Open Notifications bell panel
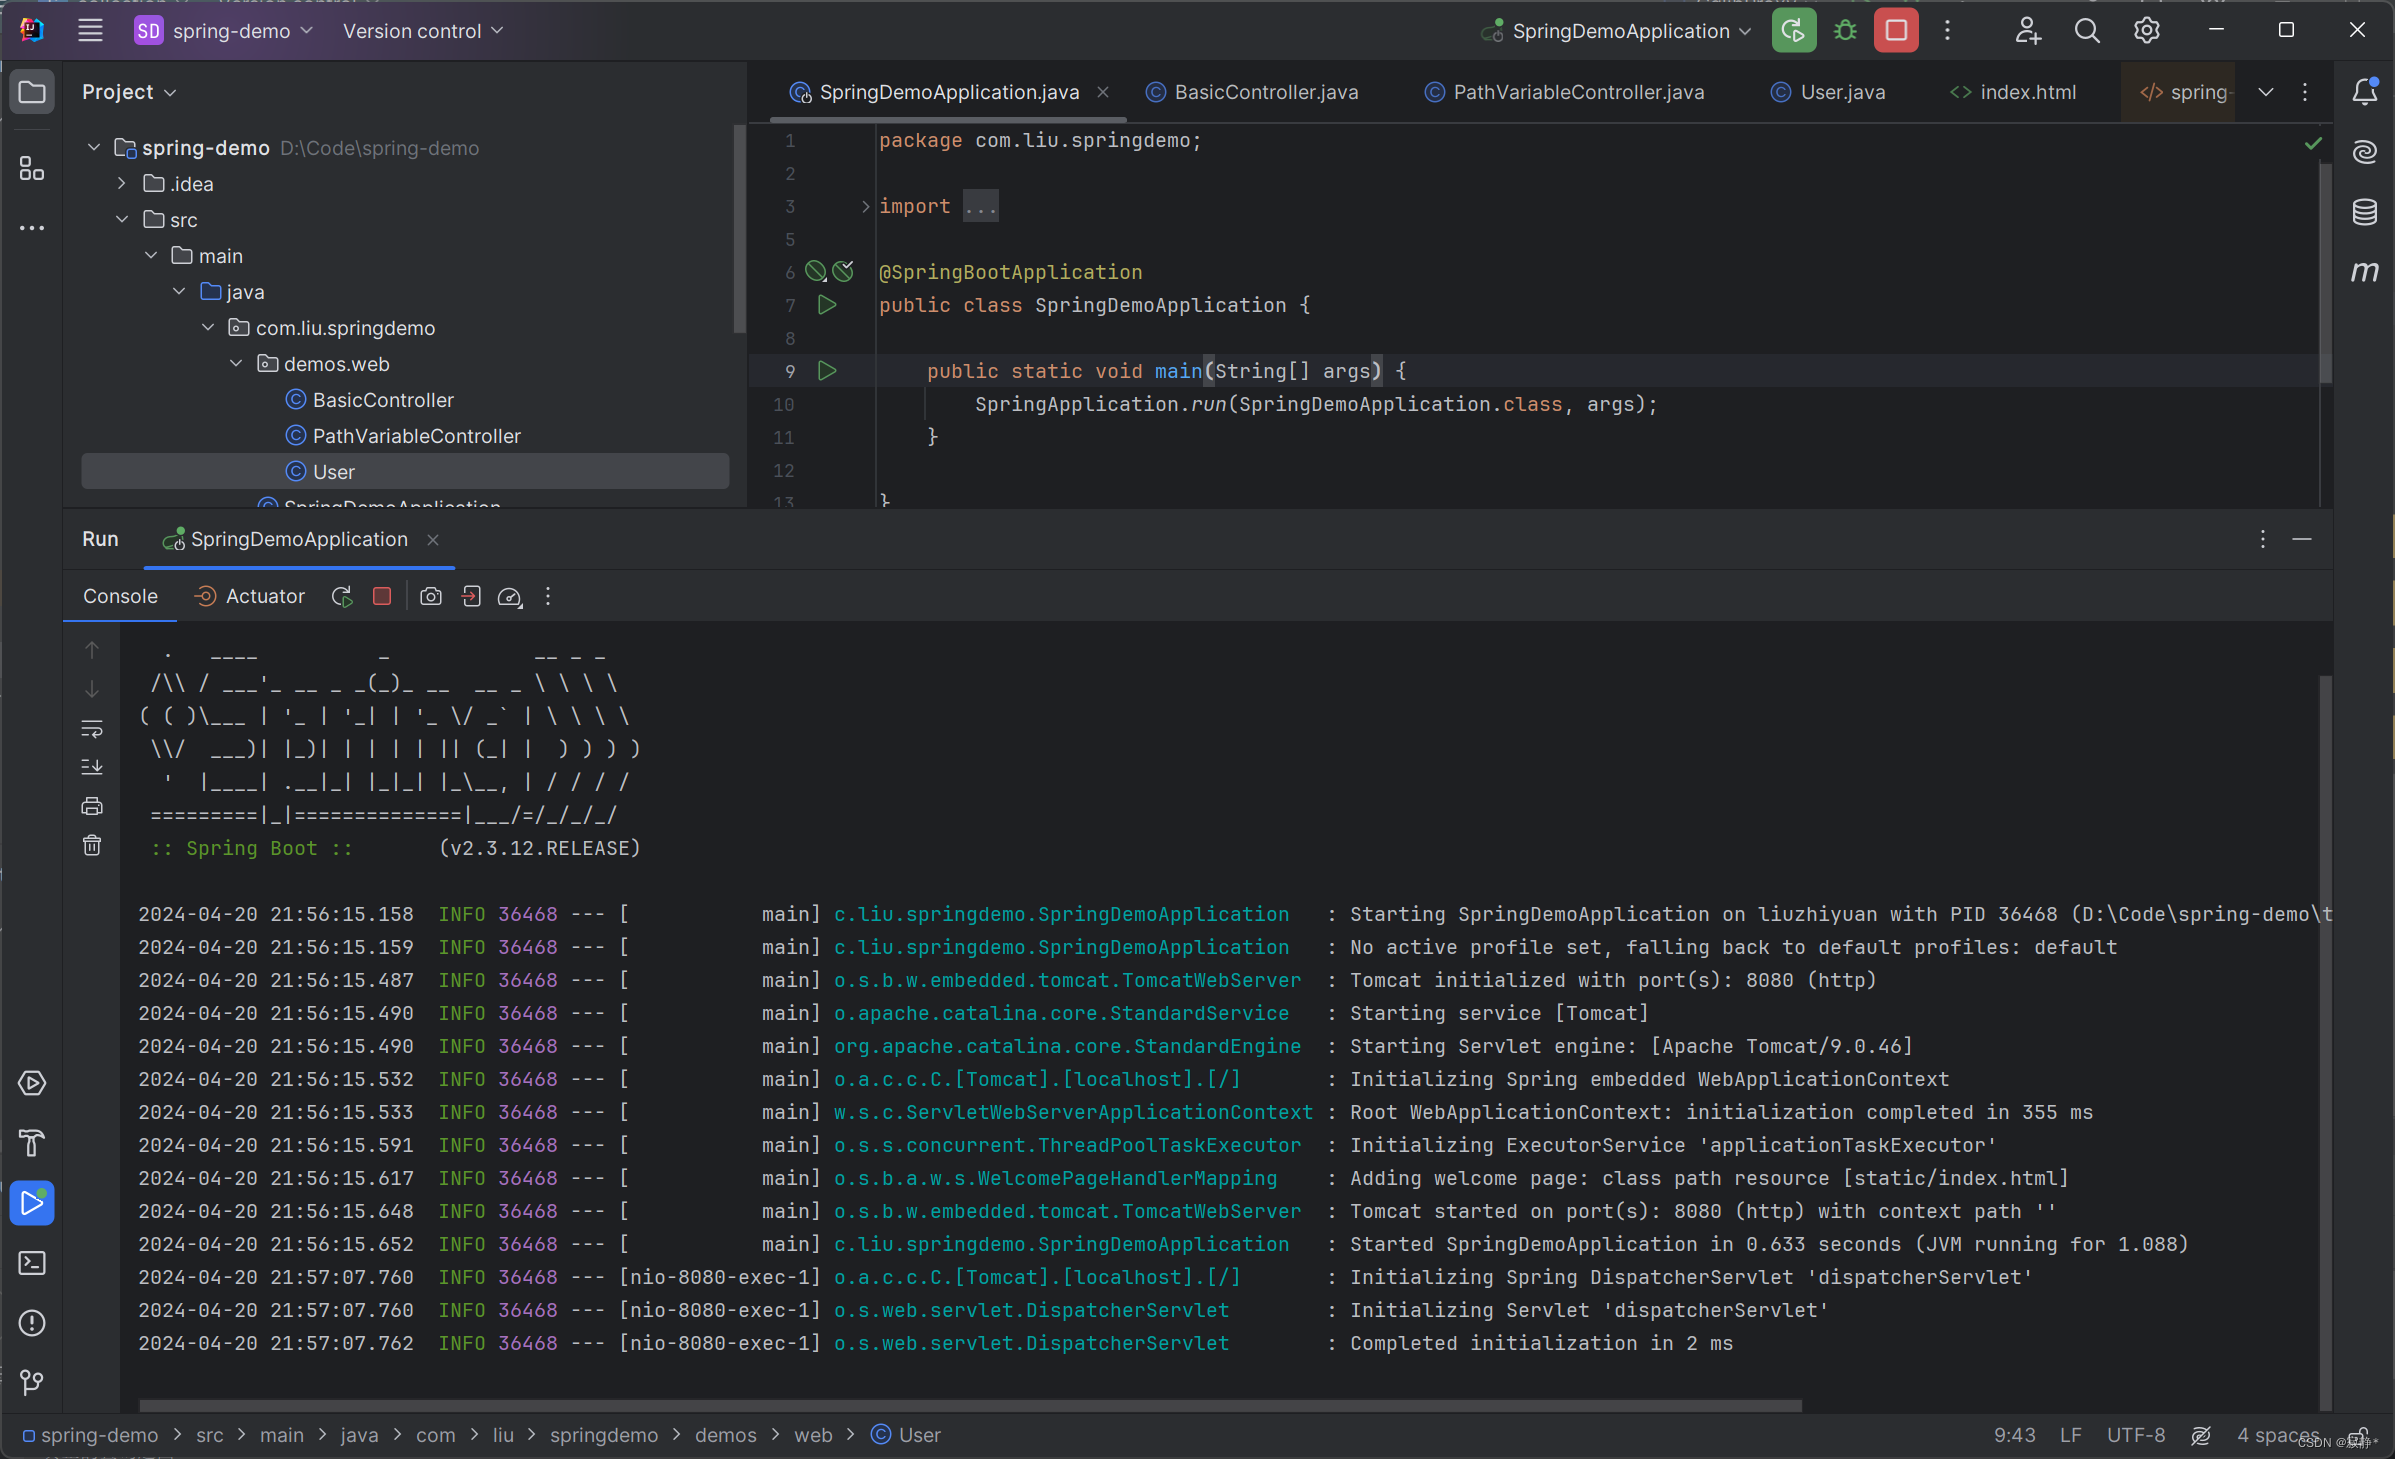 click(x=2365, y=92)
